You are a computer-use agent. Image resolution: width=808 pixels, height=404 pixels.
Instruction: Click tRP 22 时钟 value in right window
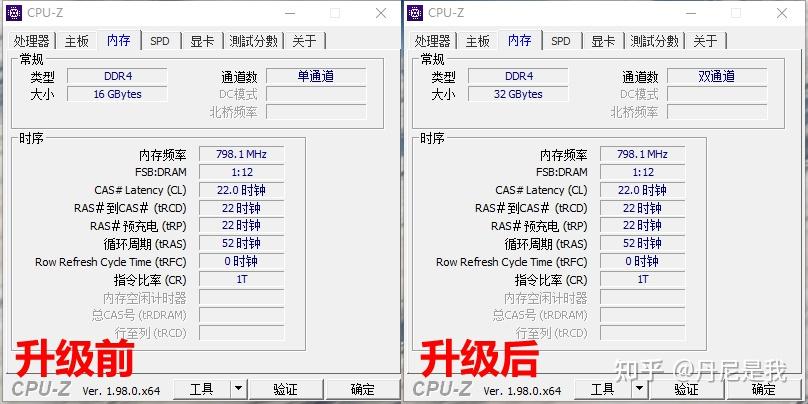(643, 226)
